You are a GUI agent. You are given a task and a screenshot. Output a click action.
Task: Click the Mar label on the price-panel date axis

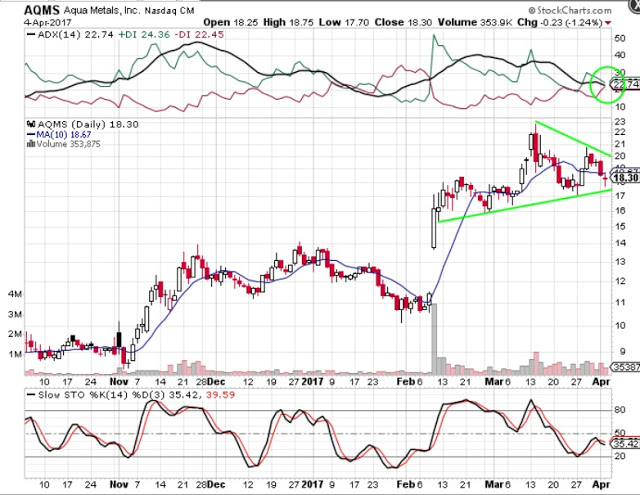493,382
